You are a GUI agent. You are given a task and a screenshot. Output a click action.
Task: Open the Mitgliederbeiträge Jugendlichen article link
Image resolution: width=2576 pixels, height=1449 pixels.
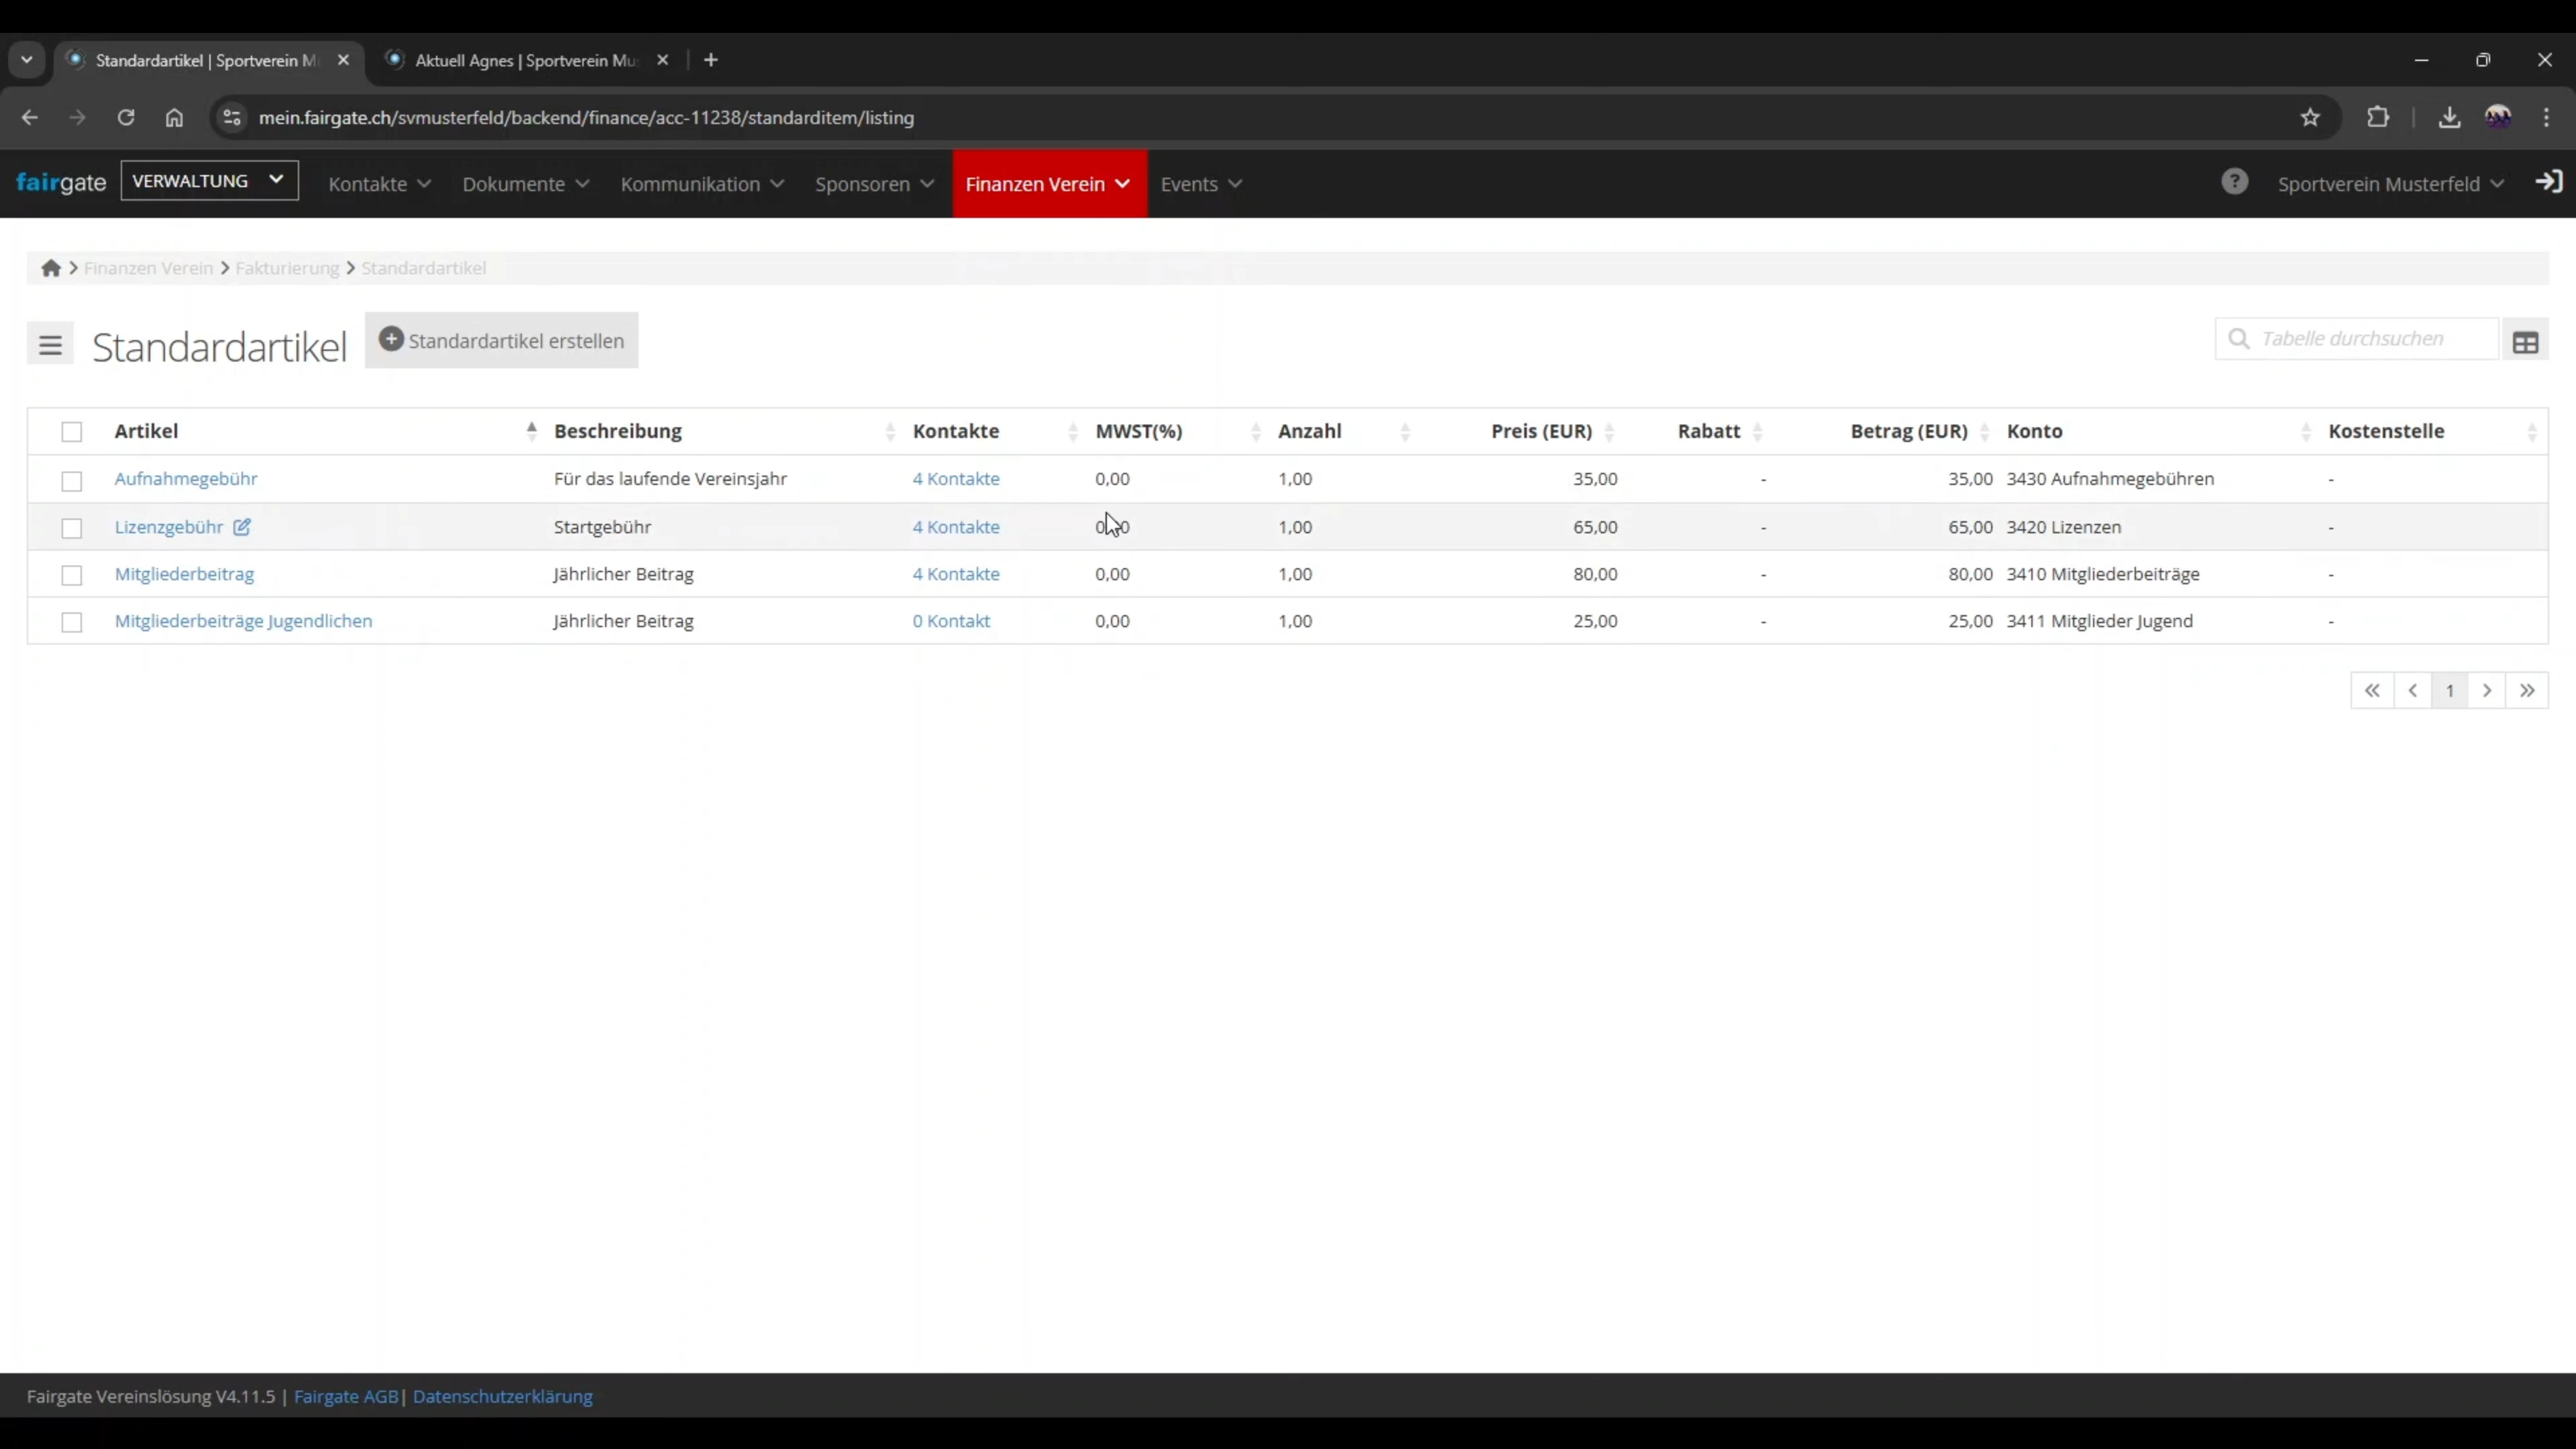[x=243, y=621]
